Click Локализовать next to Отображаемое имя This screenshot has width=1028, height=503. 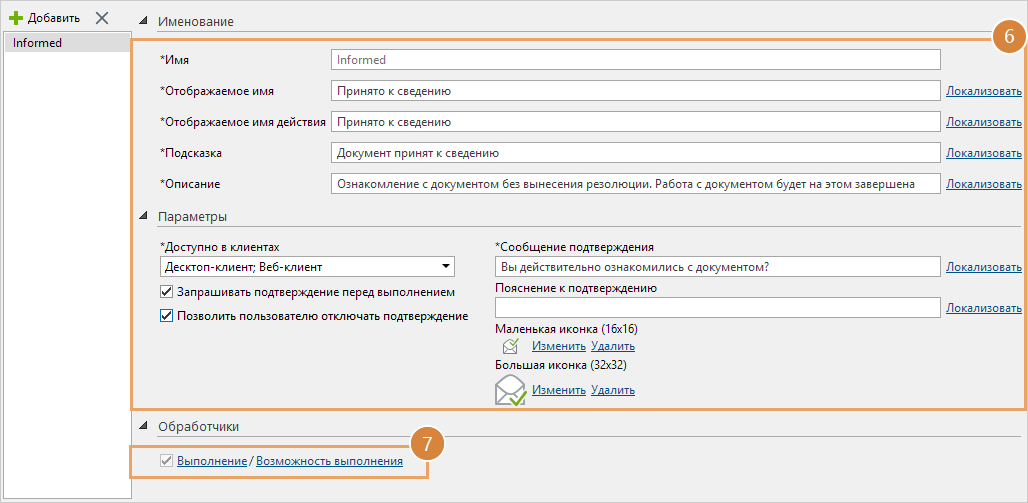tap(983, 91)
